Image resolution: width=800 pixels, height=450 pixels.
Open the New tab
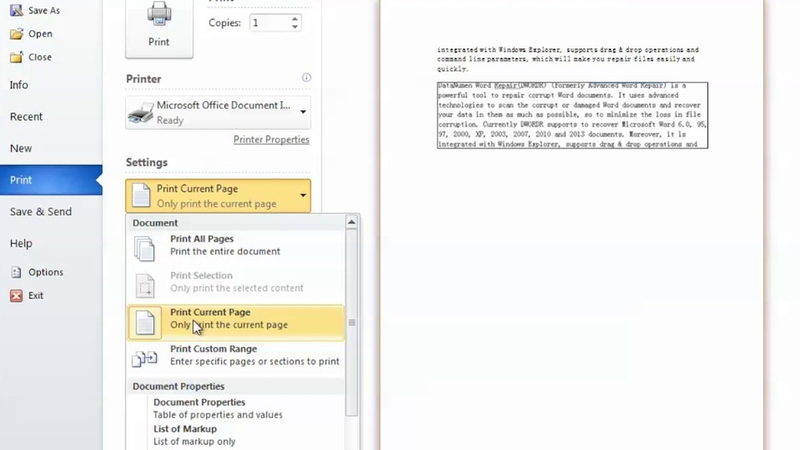pos(51,148)
